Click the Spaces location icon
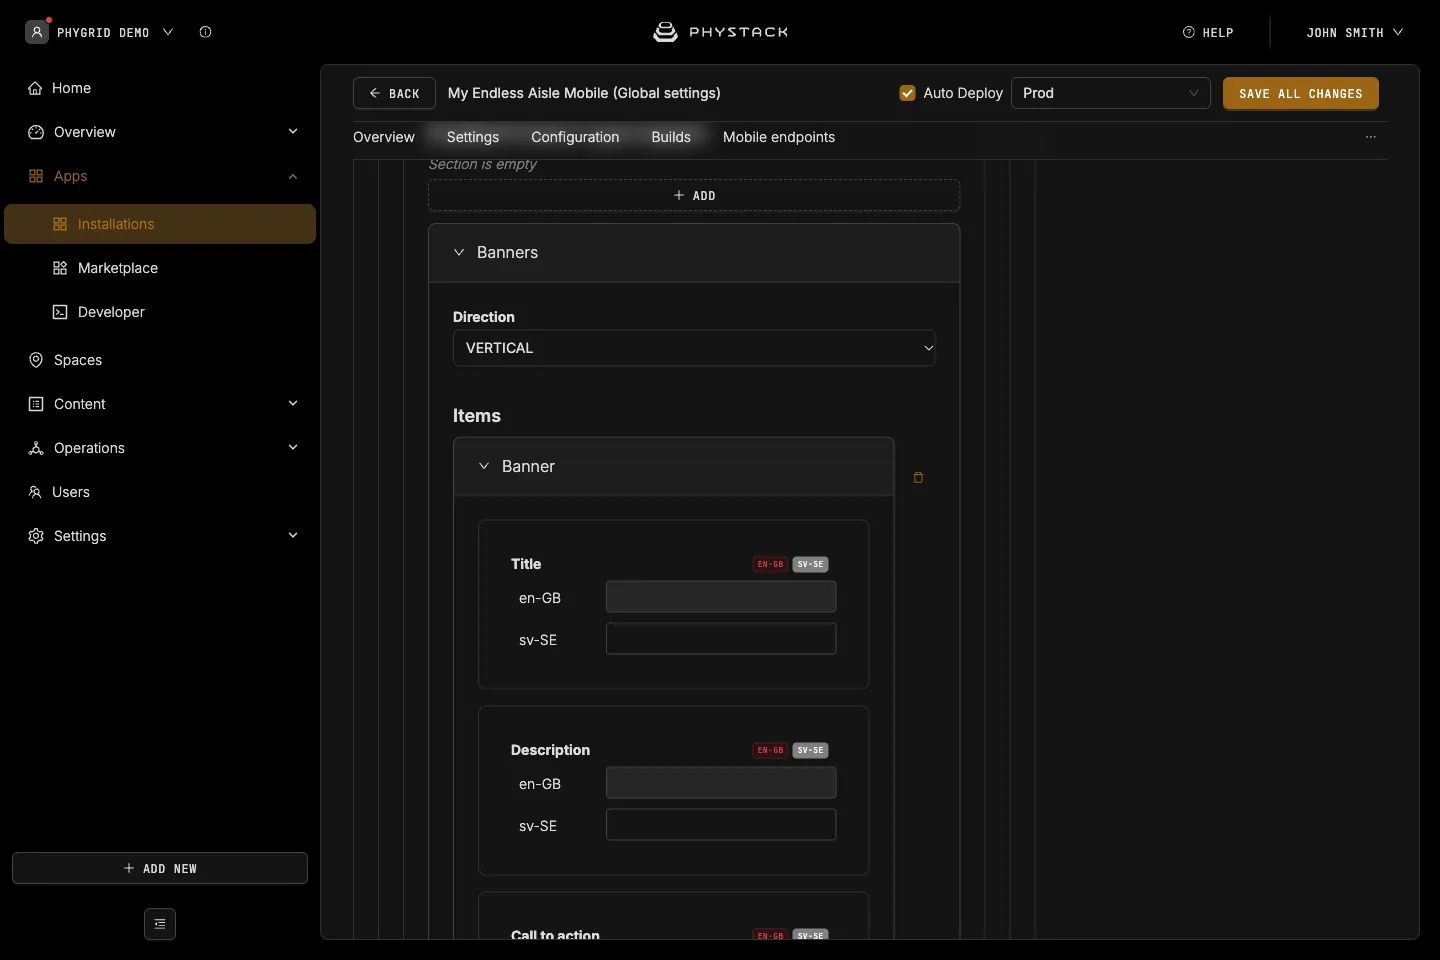1440x960 pixels. 36,360
